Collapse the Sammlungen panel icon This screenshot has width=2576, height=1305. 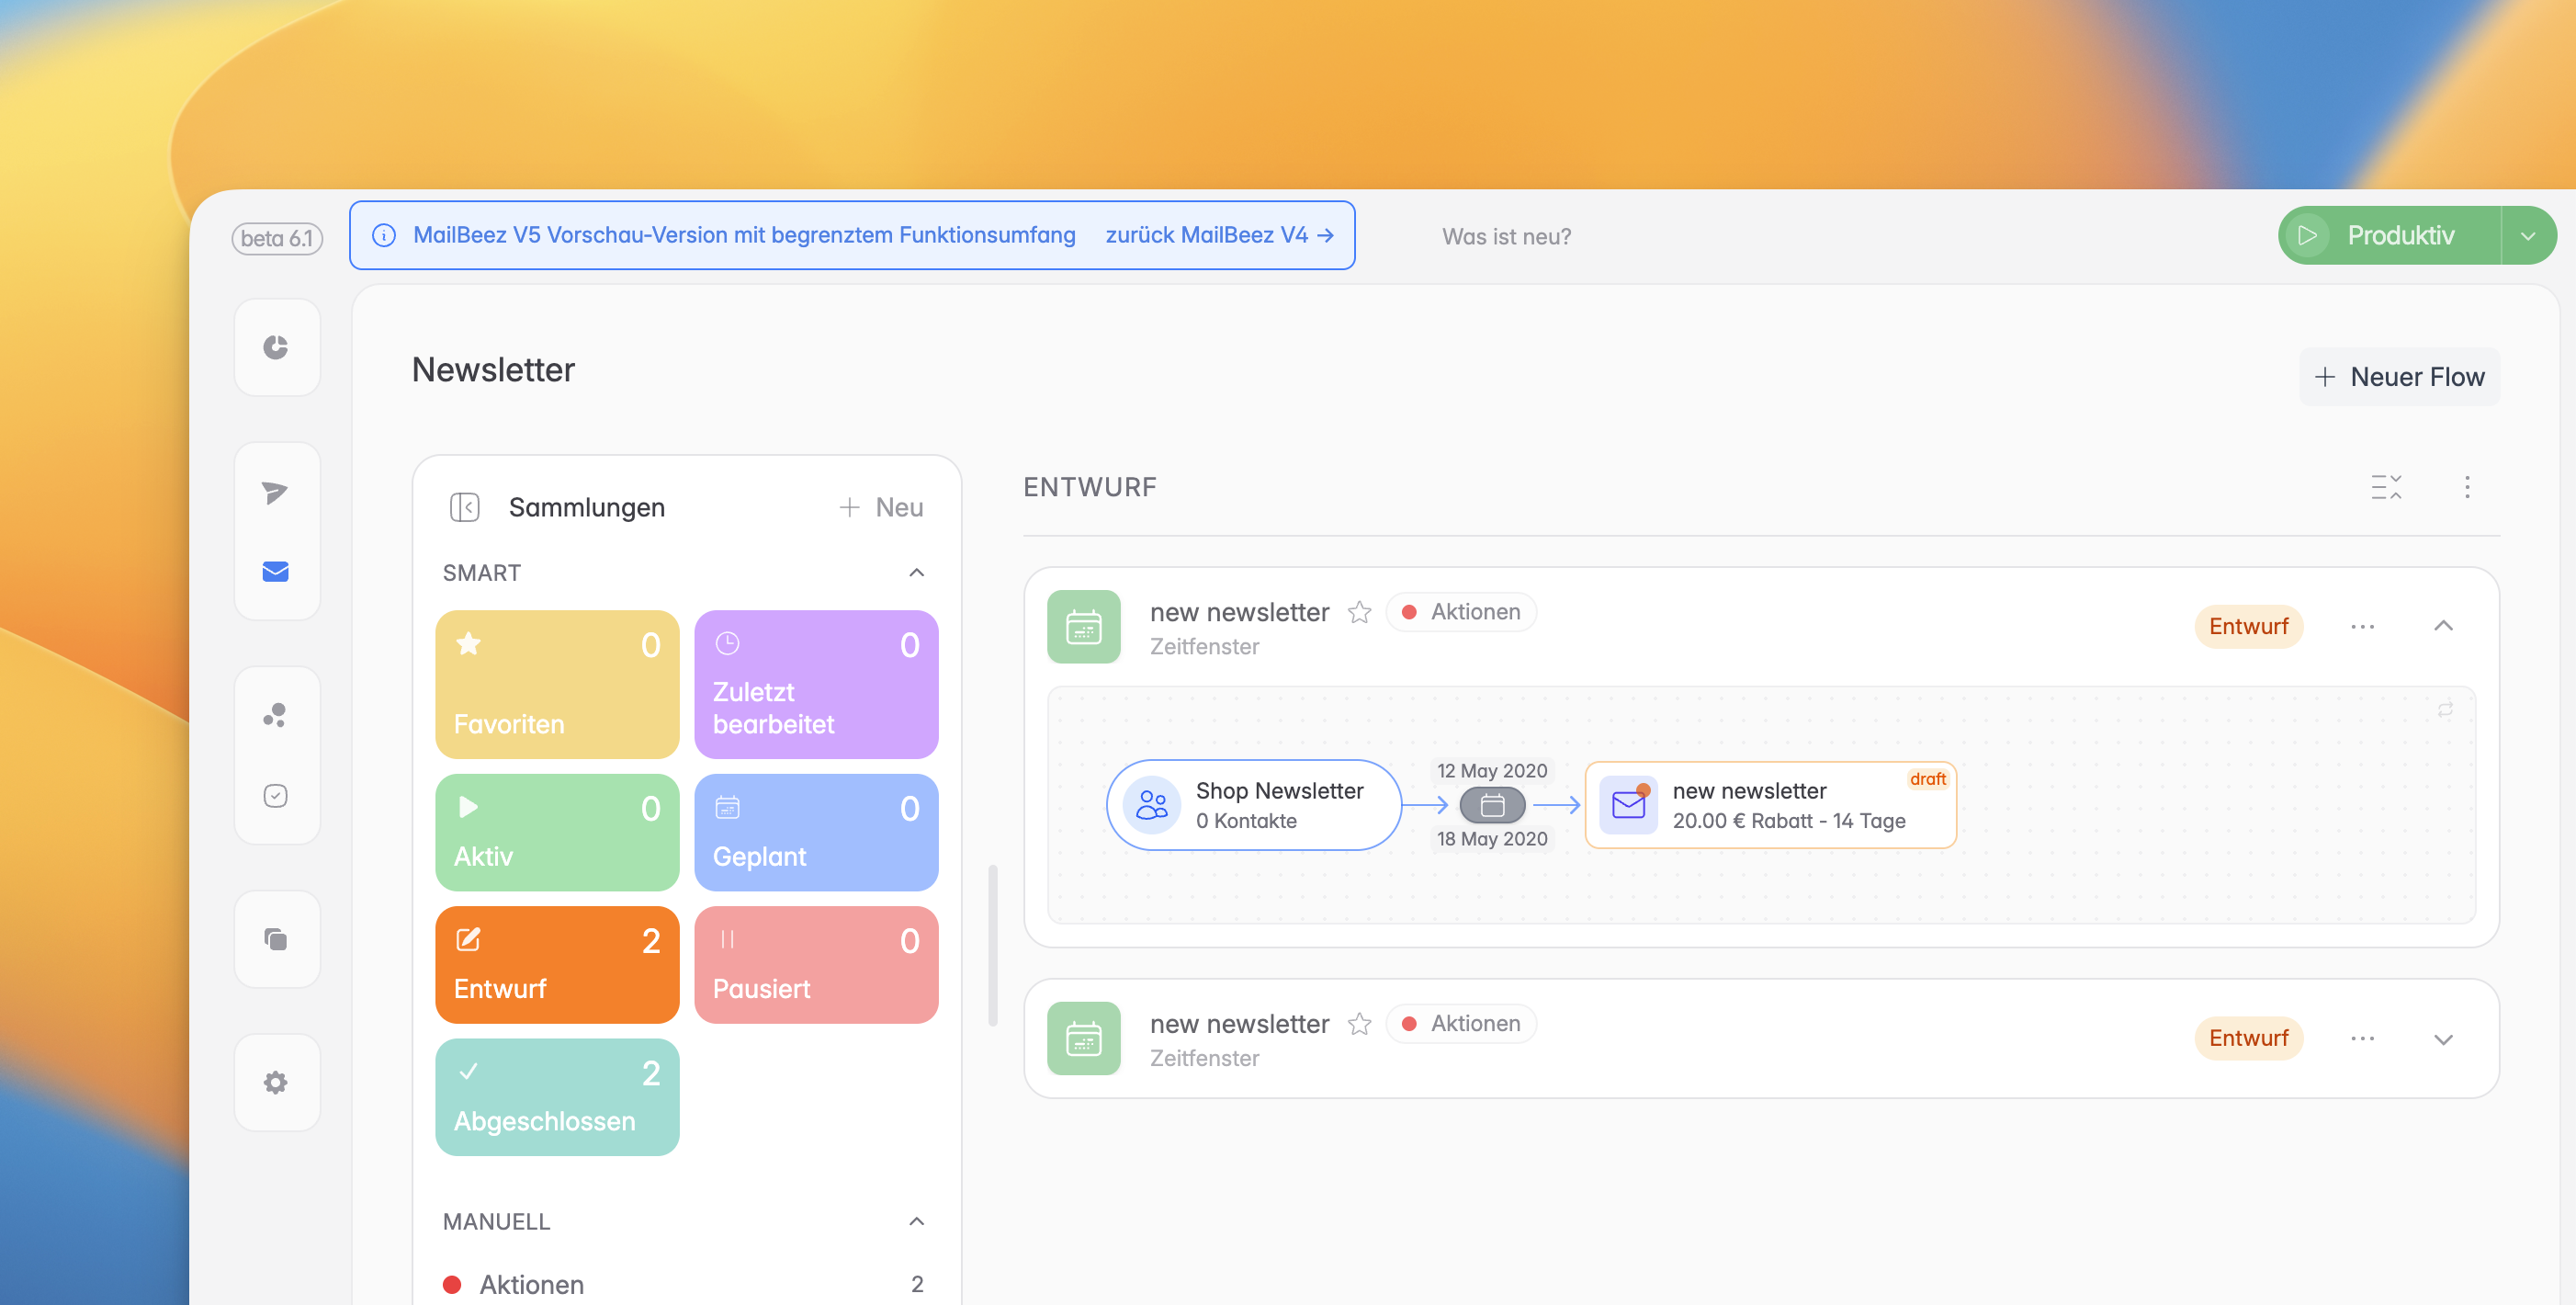[465, 507]
